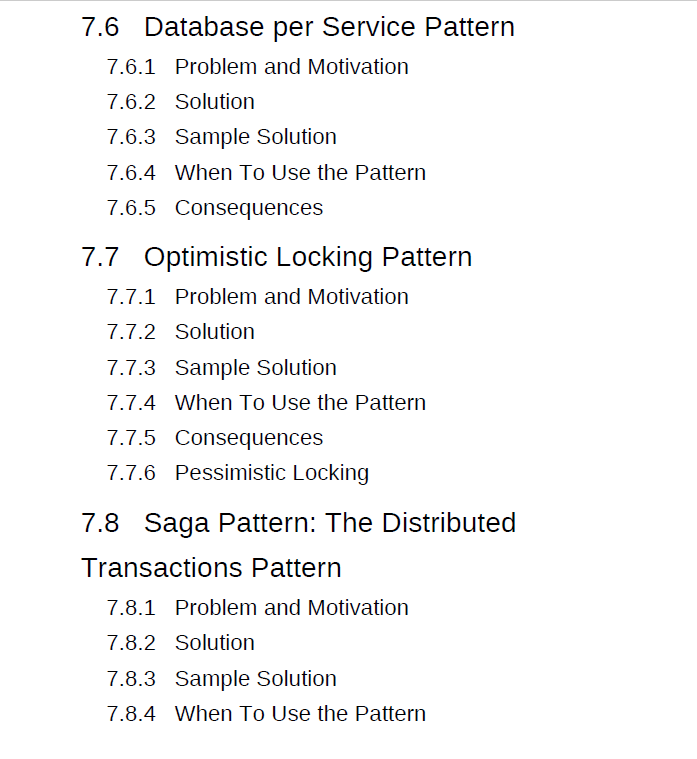This screenshot has width=697, height=759.
Task: Navigate to 7.7.6 Pessimistic Locking
Action: tap(271, 473)
